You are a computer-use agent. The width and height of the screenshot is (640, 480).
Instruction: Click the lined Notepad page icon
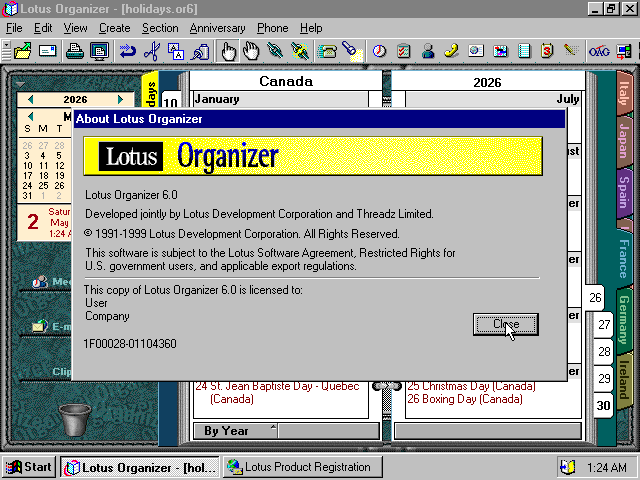click(x=524, y=51)
